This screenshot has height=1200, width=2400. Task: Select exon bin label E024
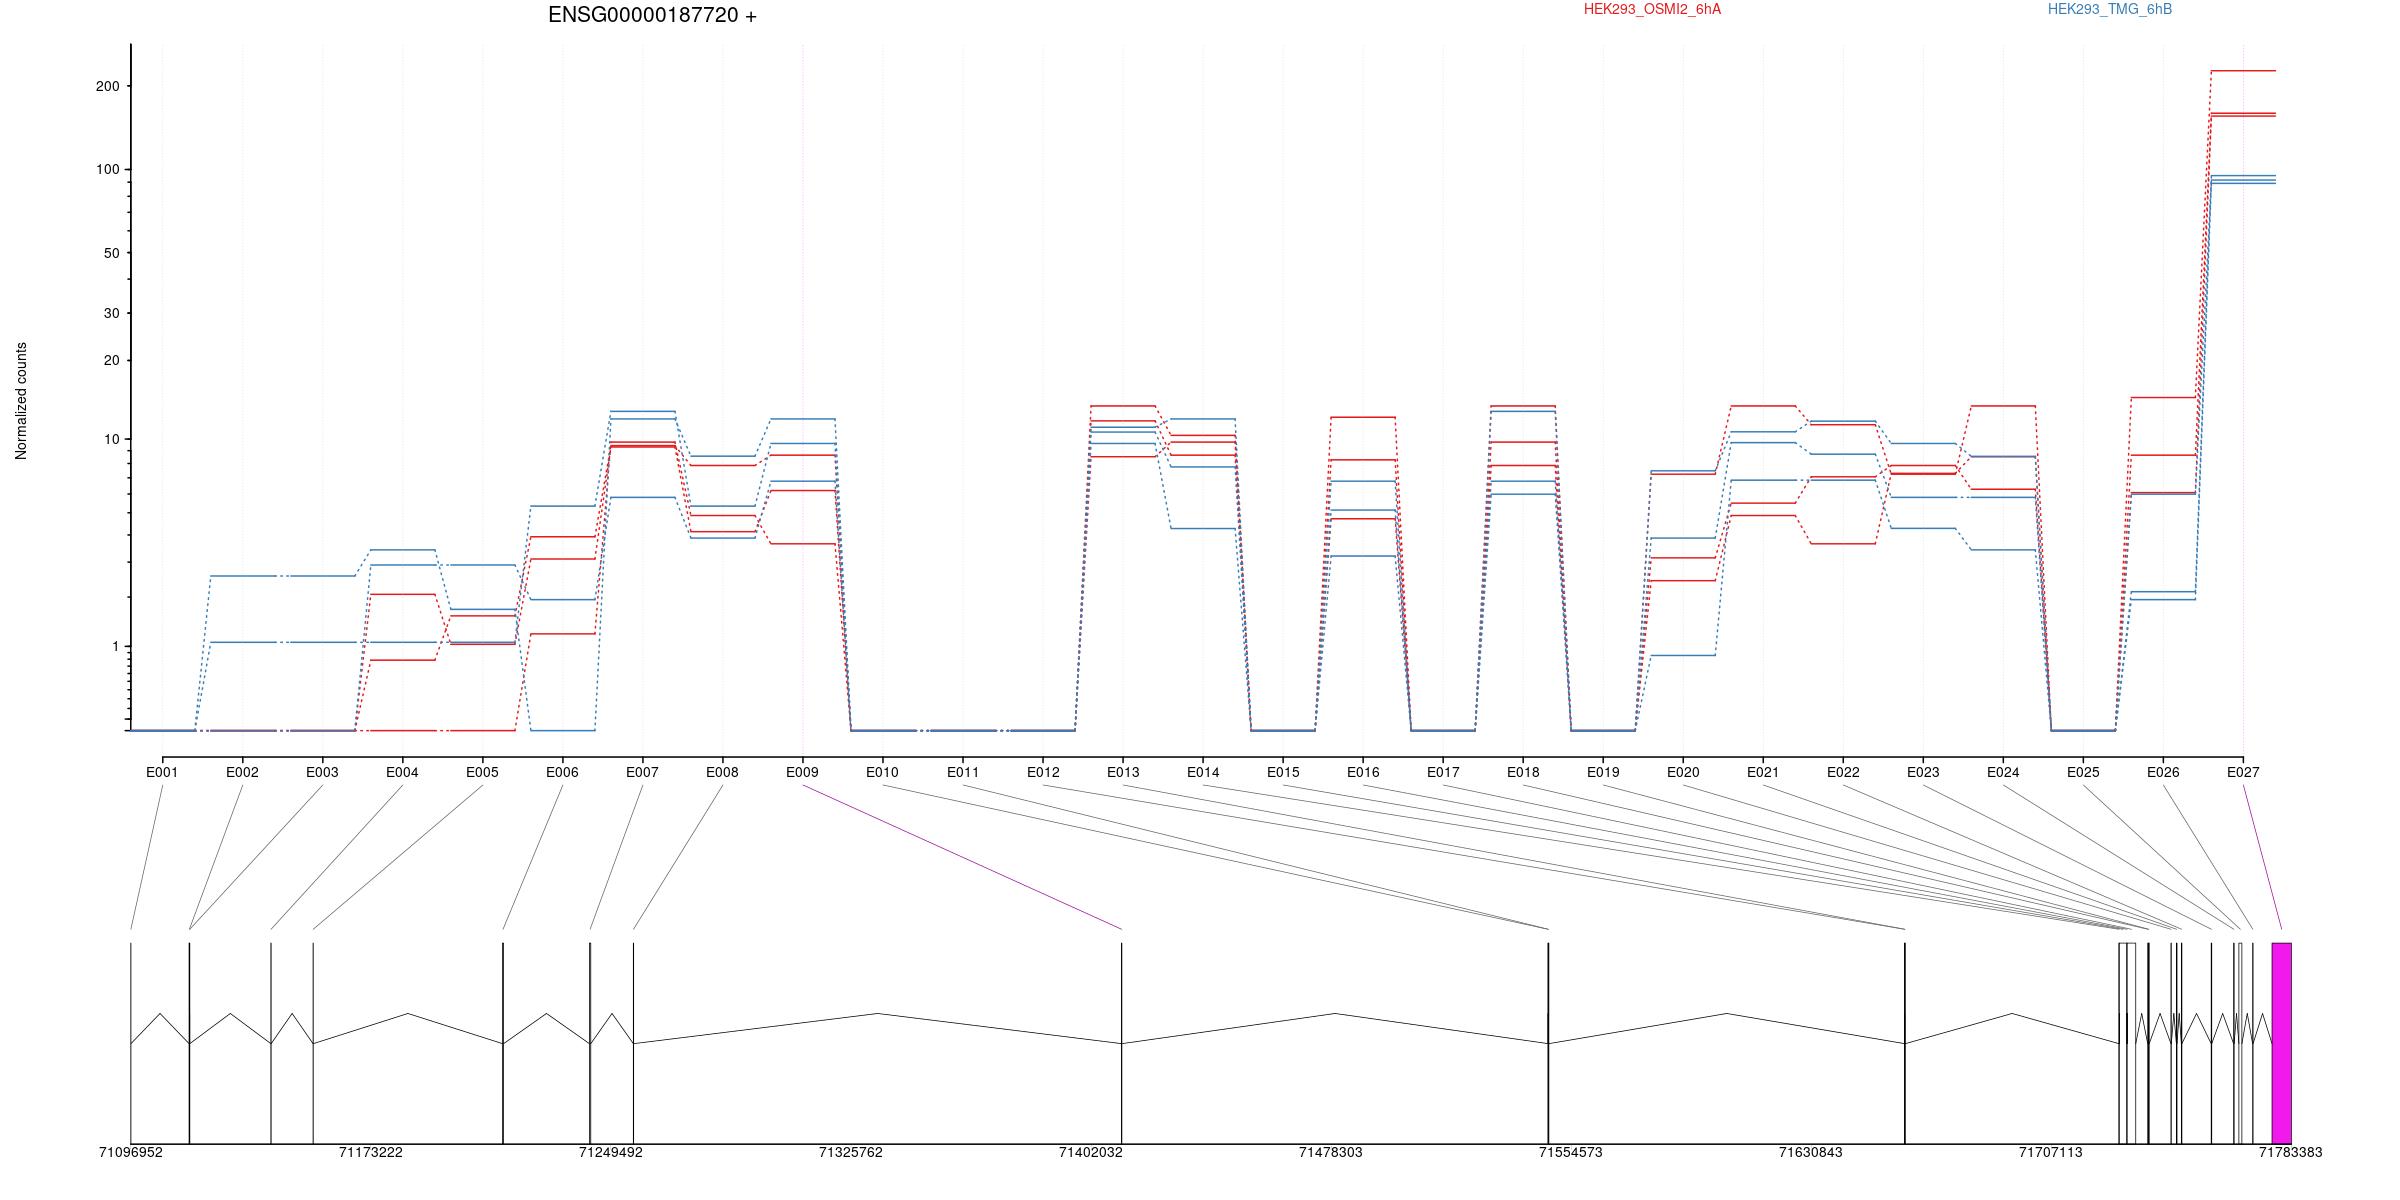tap(2003, 772)
